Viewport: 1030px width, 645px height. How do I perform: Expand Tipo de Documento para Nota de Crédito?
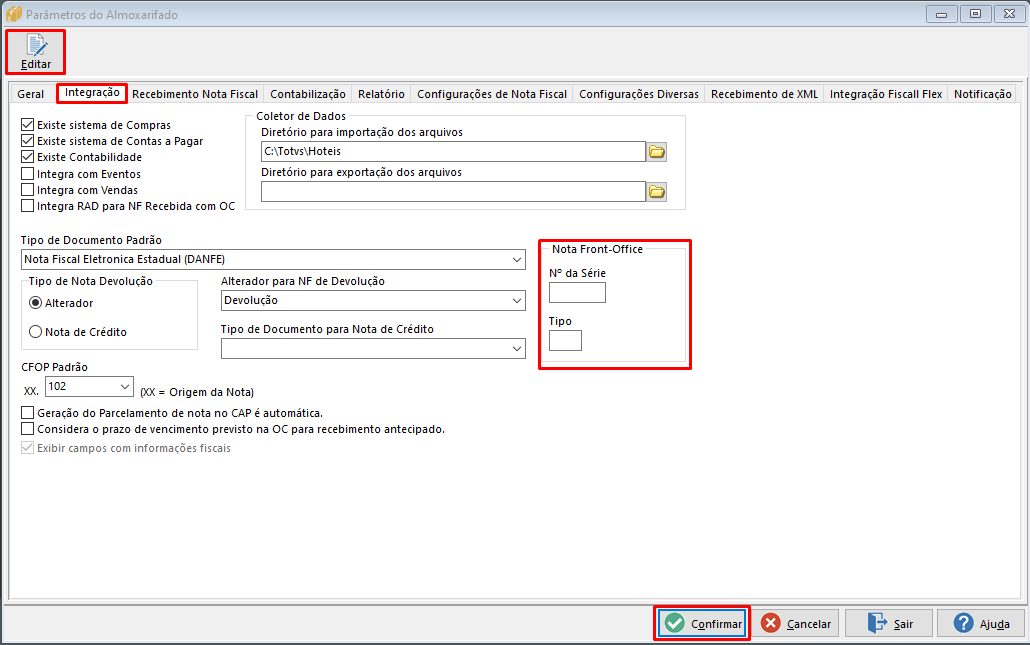click(517, 349)
